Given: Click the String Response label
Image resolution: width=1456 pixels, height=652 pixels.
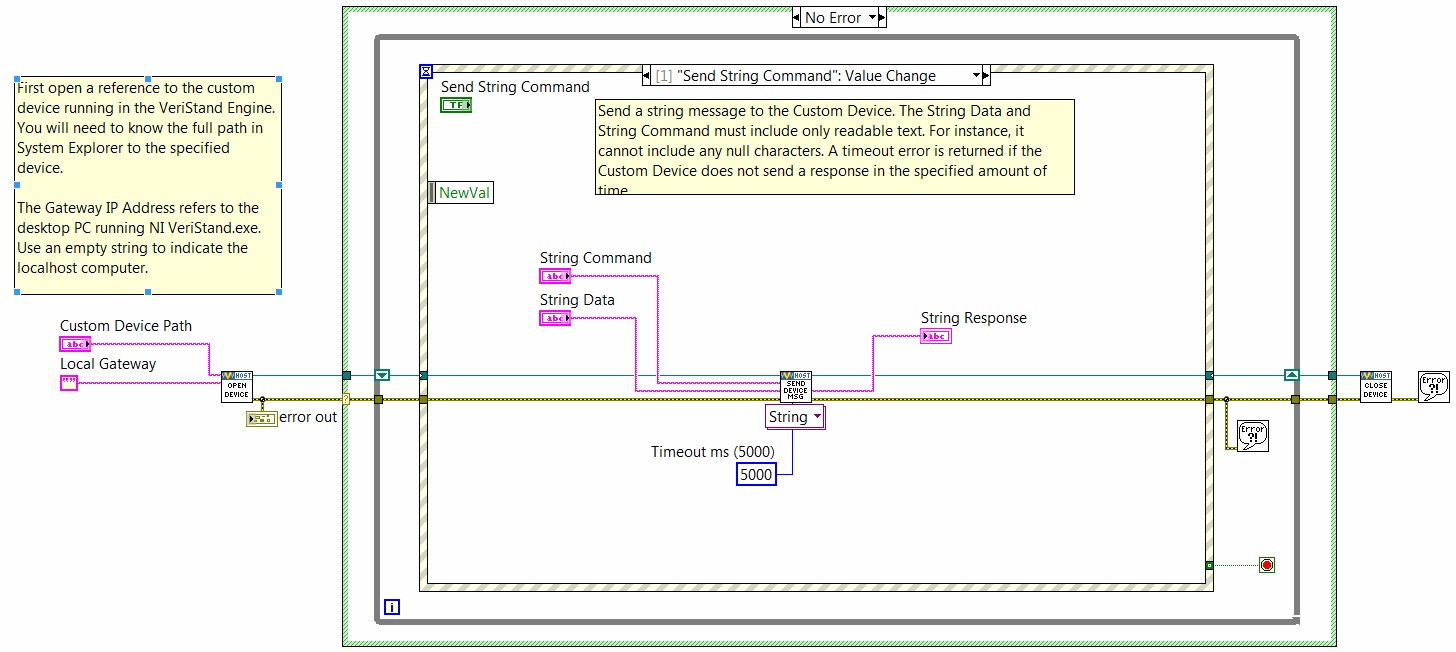Looking at the screenshot, I should pos(974,318).
